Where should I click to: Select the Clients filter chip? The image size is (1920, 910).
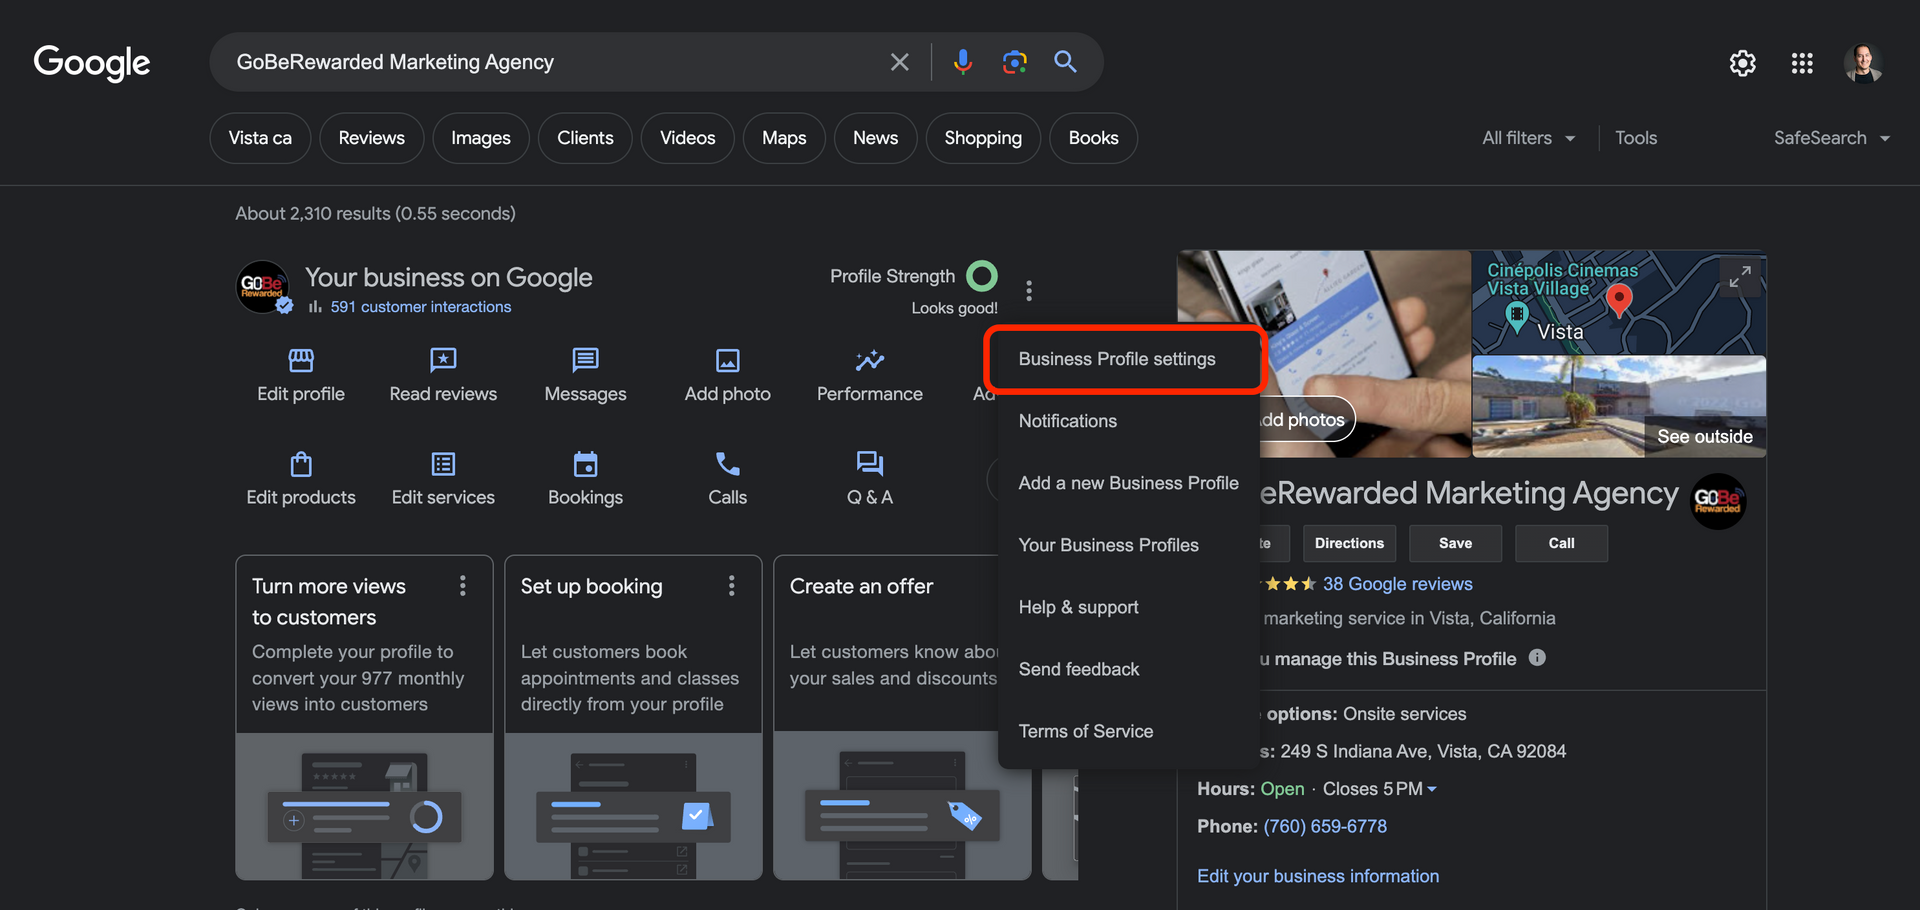[x=585, y=138]
